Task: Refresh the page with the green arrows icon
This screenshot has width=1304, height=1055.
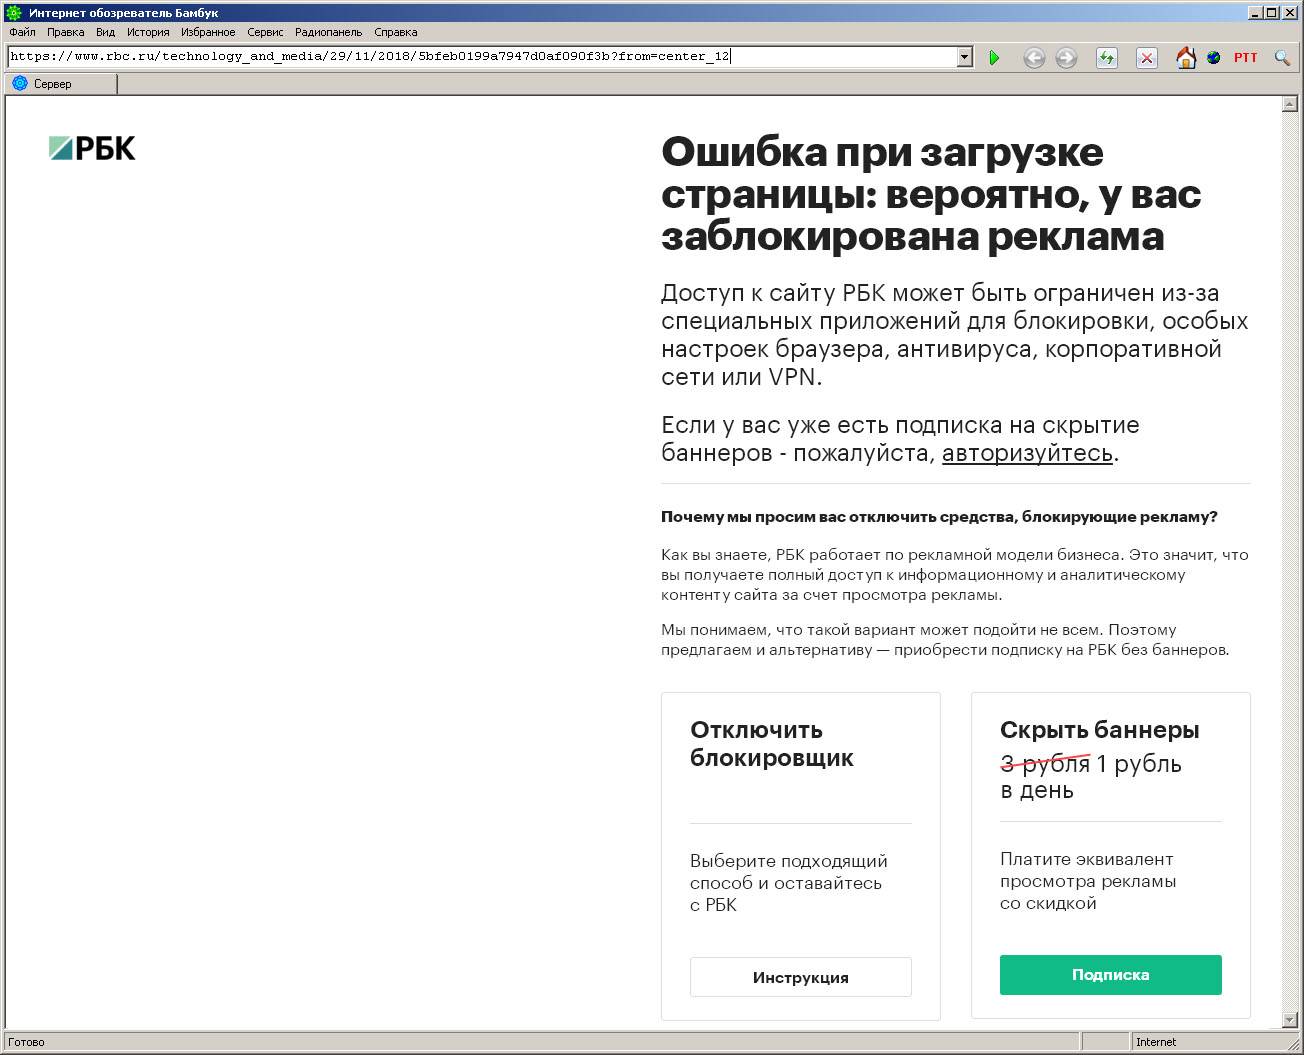Action: click(x=1106, y=58)
